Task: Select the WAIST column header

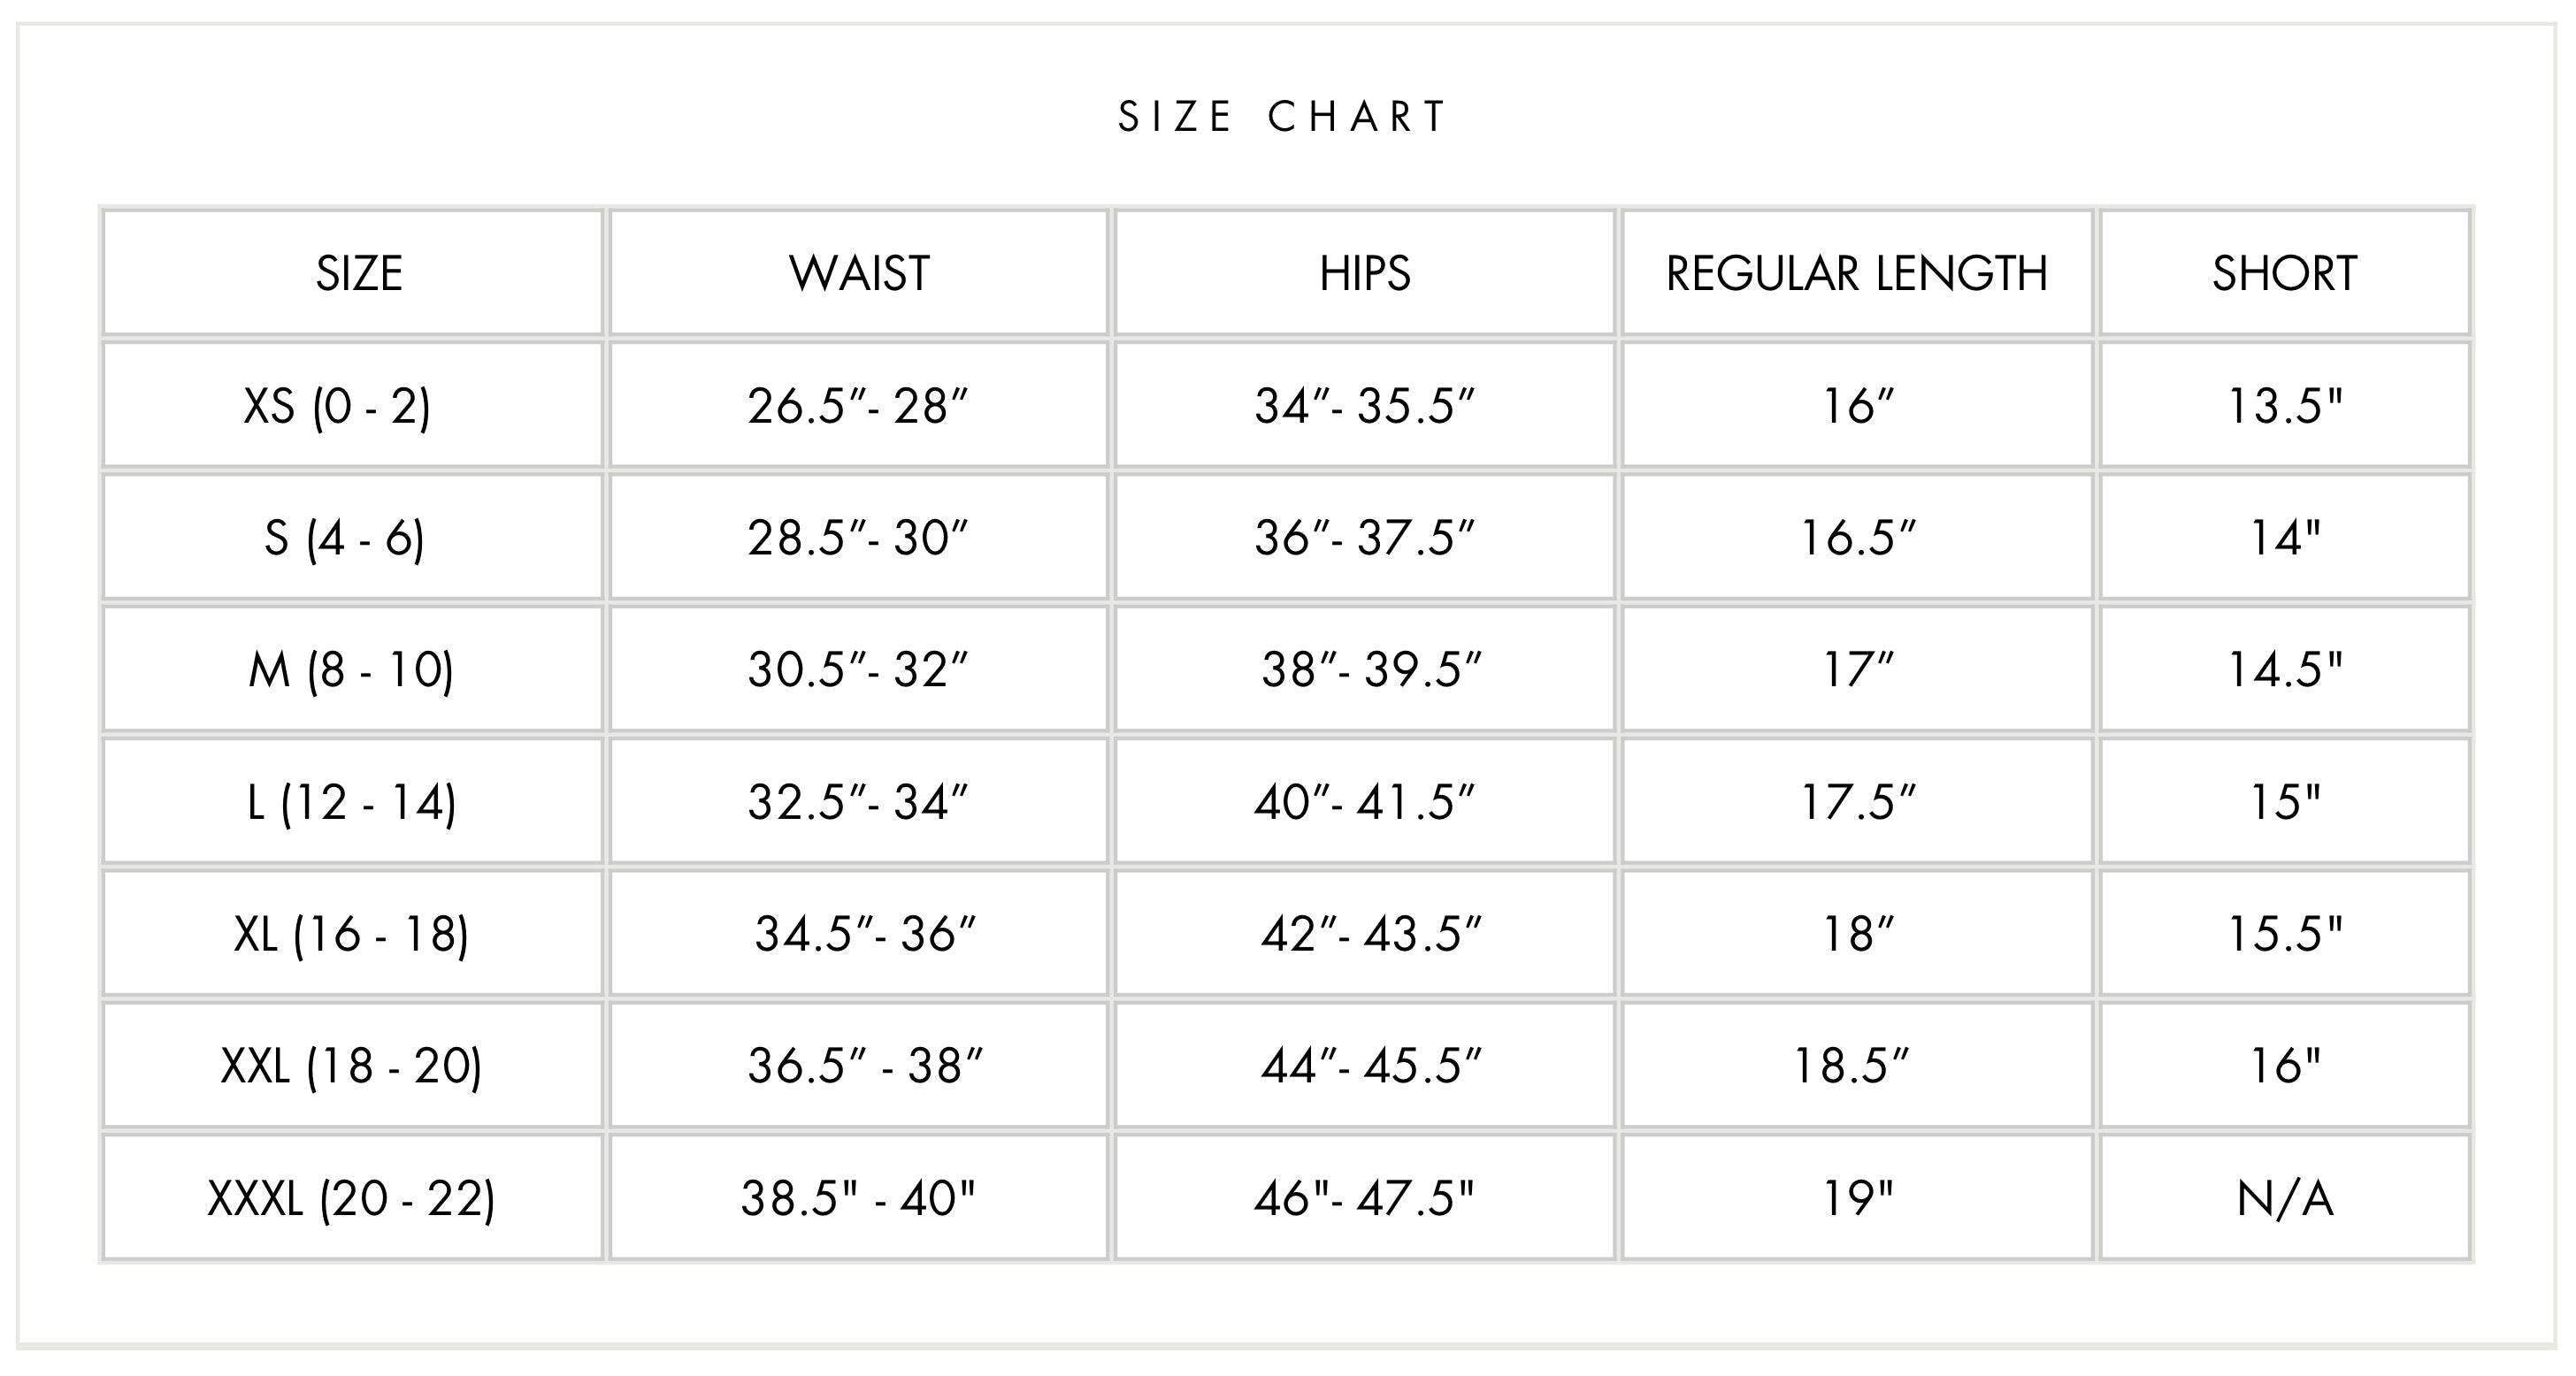Action: point(859,272)
